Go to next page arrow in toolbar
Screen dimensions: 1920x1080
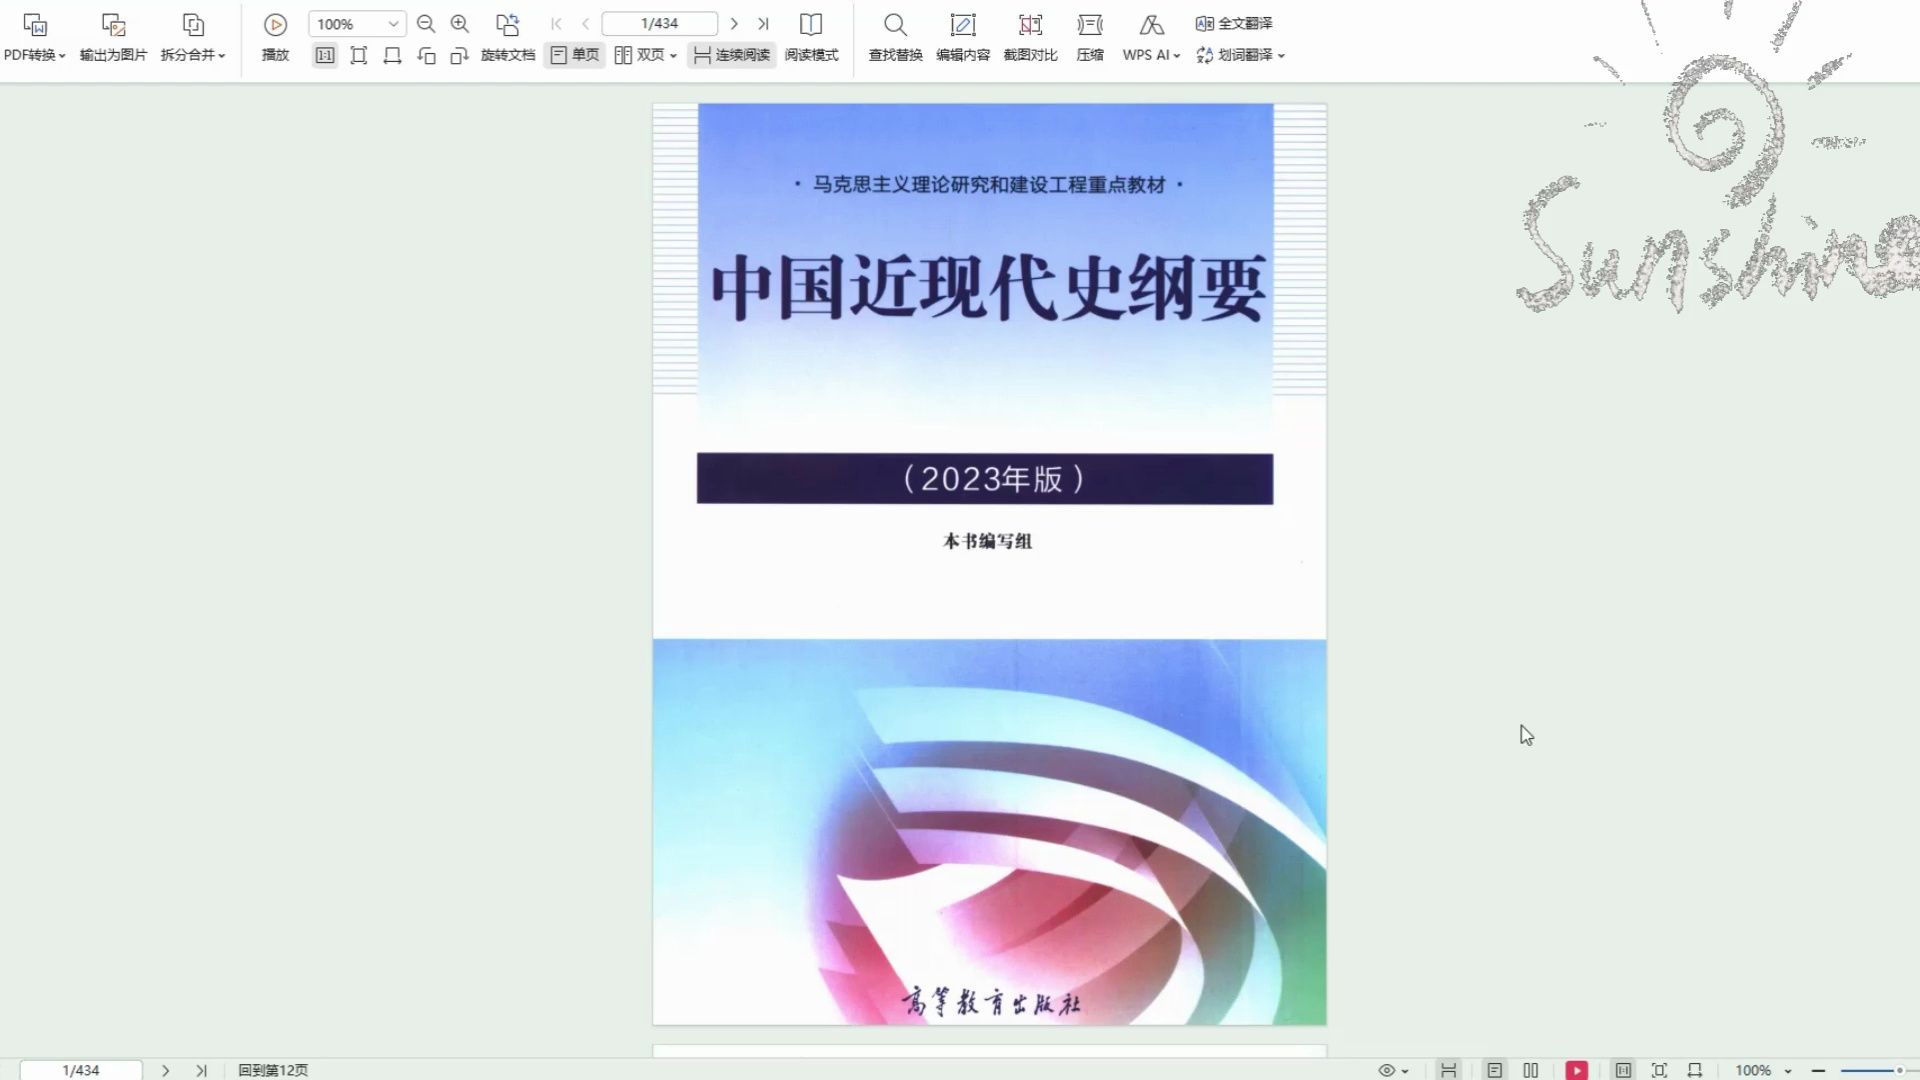point(734,24)
